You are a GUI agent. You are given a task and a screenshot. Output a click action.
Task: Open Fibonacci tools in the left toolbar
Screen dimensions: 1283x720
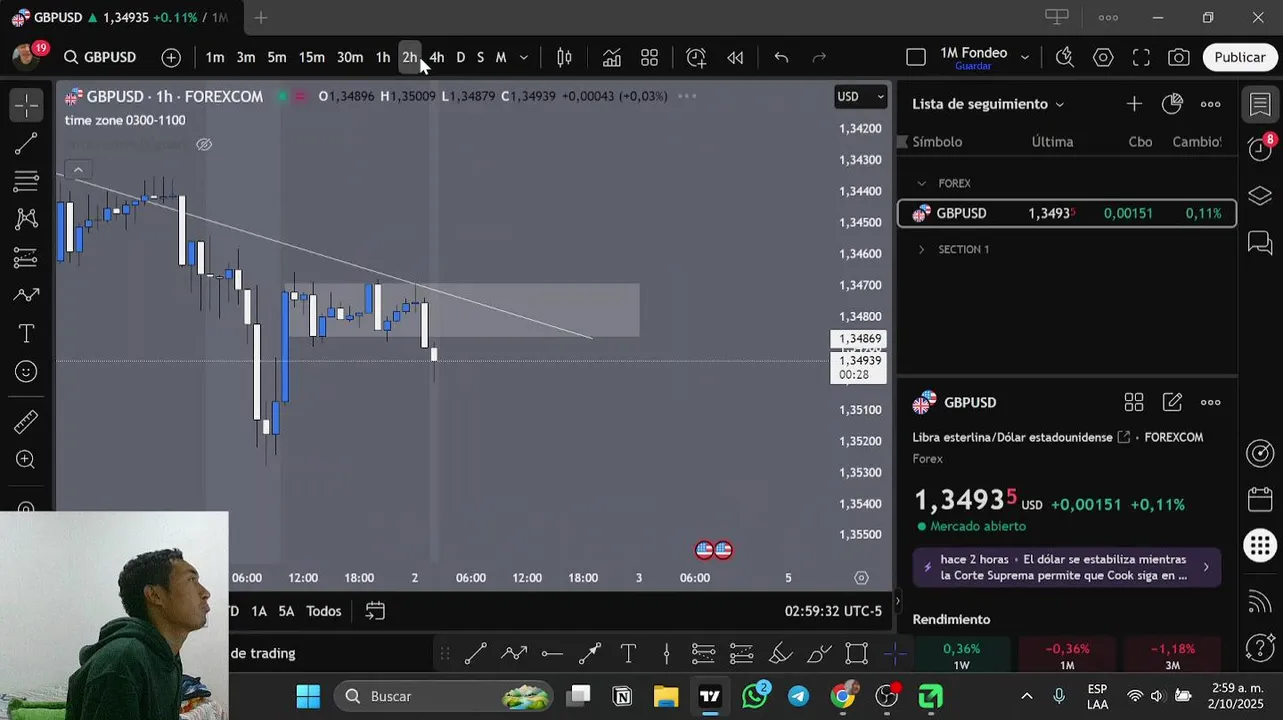27,181
